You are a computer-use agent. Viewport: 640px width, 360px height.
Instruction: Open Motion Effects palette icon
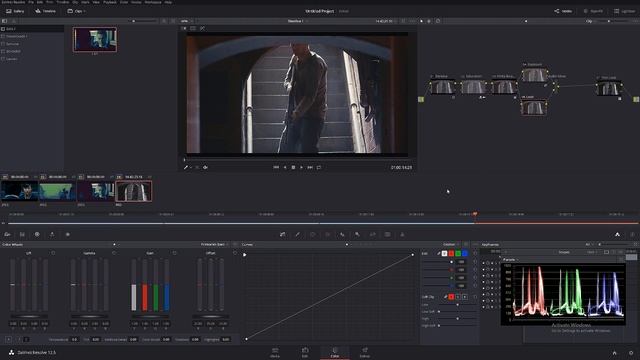(x=67, y=234)
